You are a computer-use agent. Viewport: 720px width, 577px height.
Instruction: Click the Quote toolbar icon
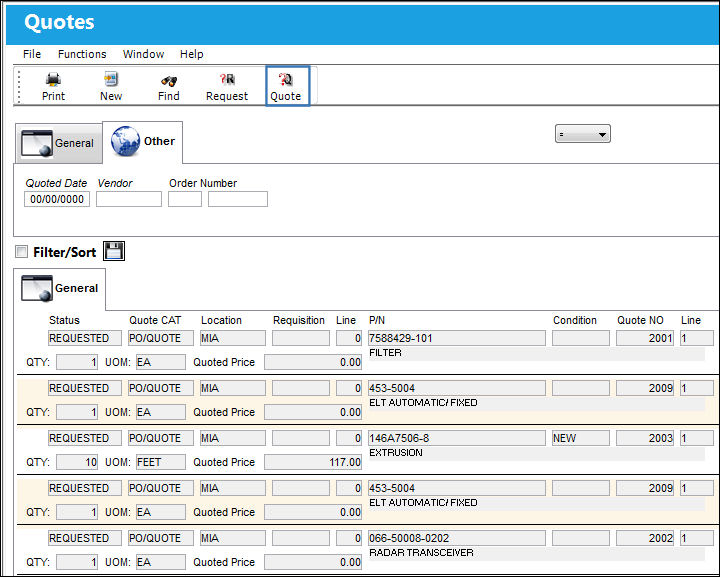click(x=287, y=86)
